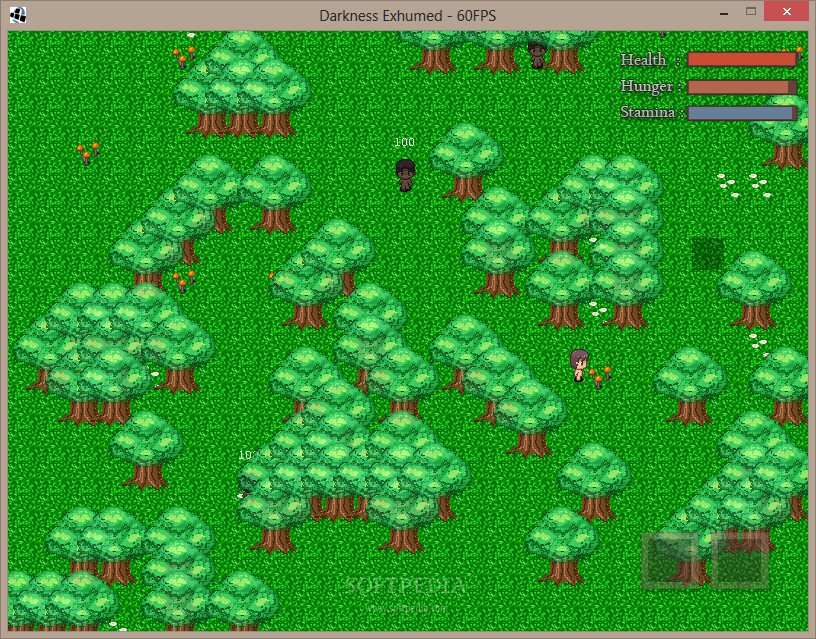816x639 pixels.
Task: Click the Darkness Exhumed - 60FPS title
Action: (407, 16)
